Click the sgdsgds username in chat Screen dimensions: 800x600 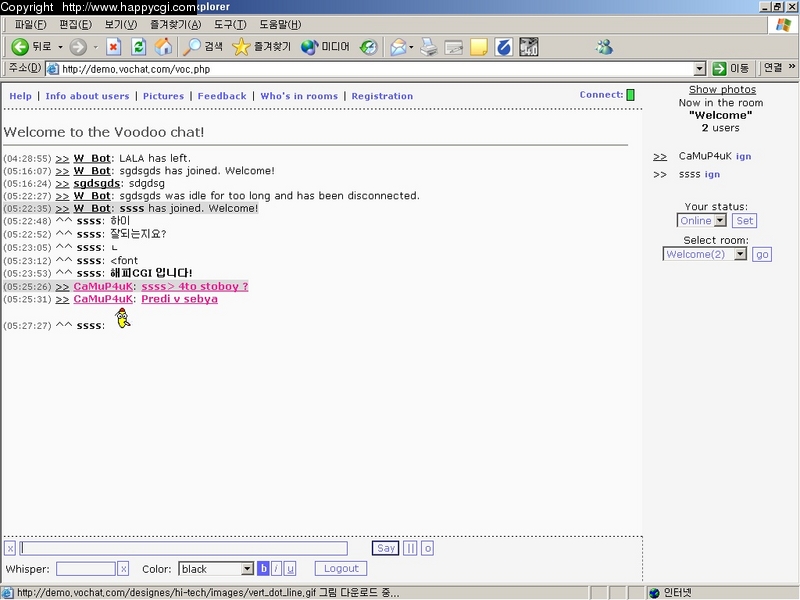tap(97, 183)
